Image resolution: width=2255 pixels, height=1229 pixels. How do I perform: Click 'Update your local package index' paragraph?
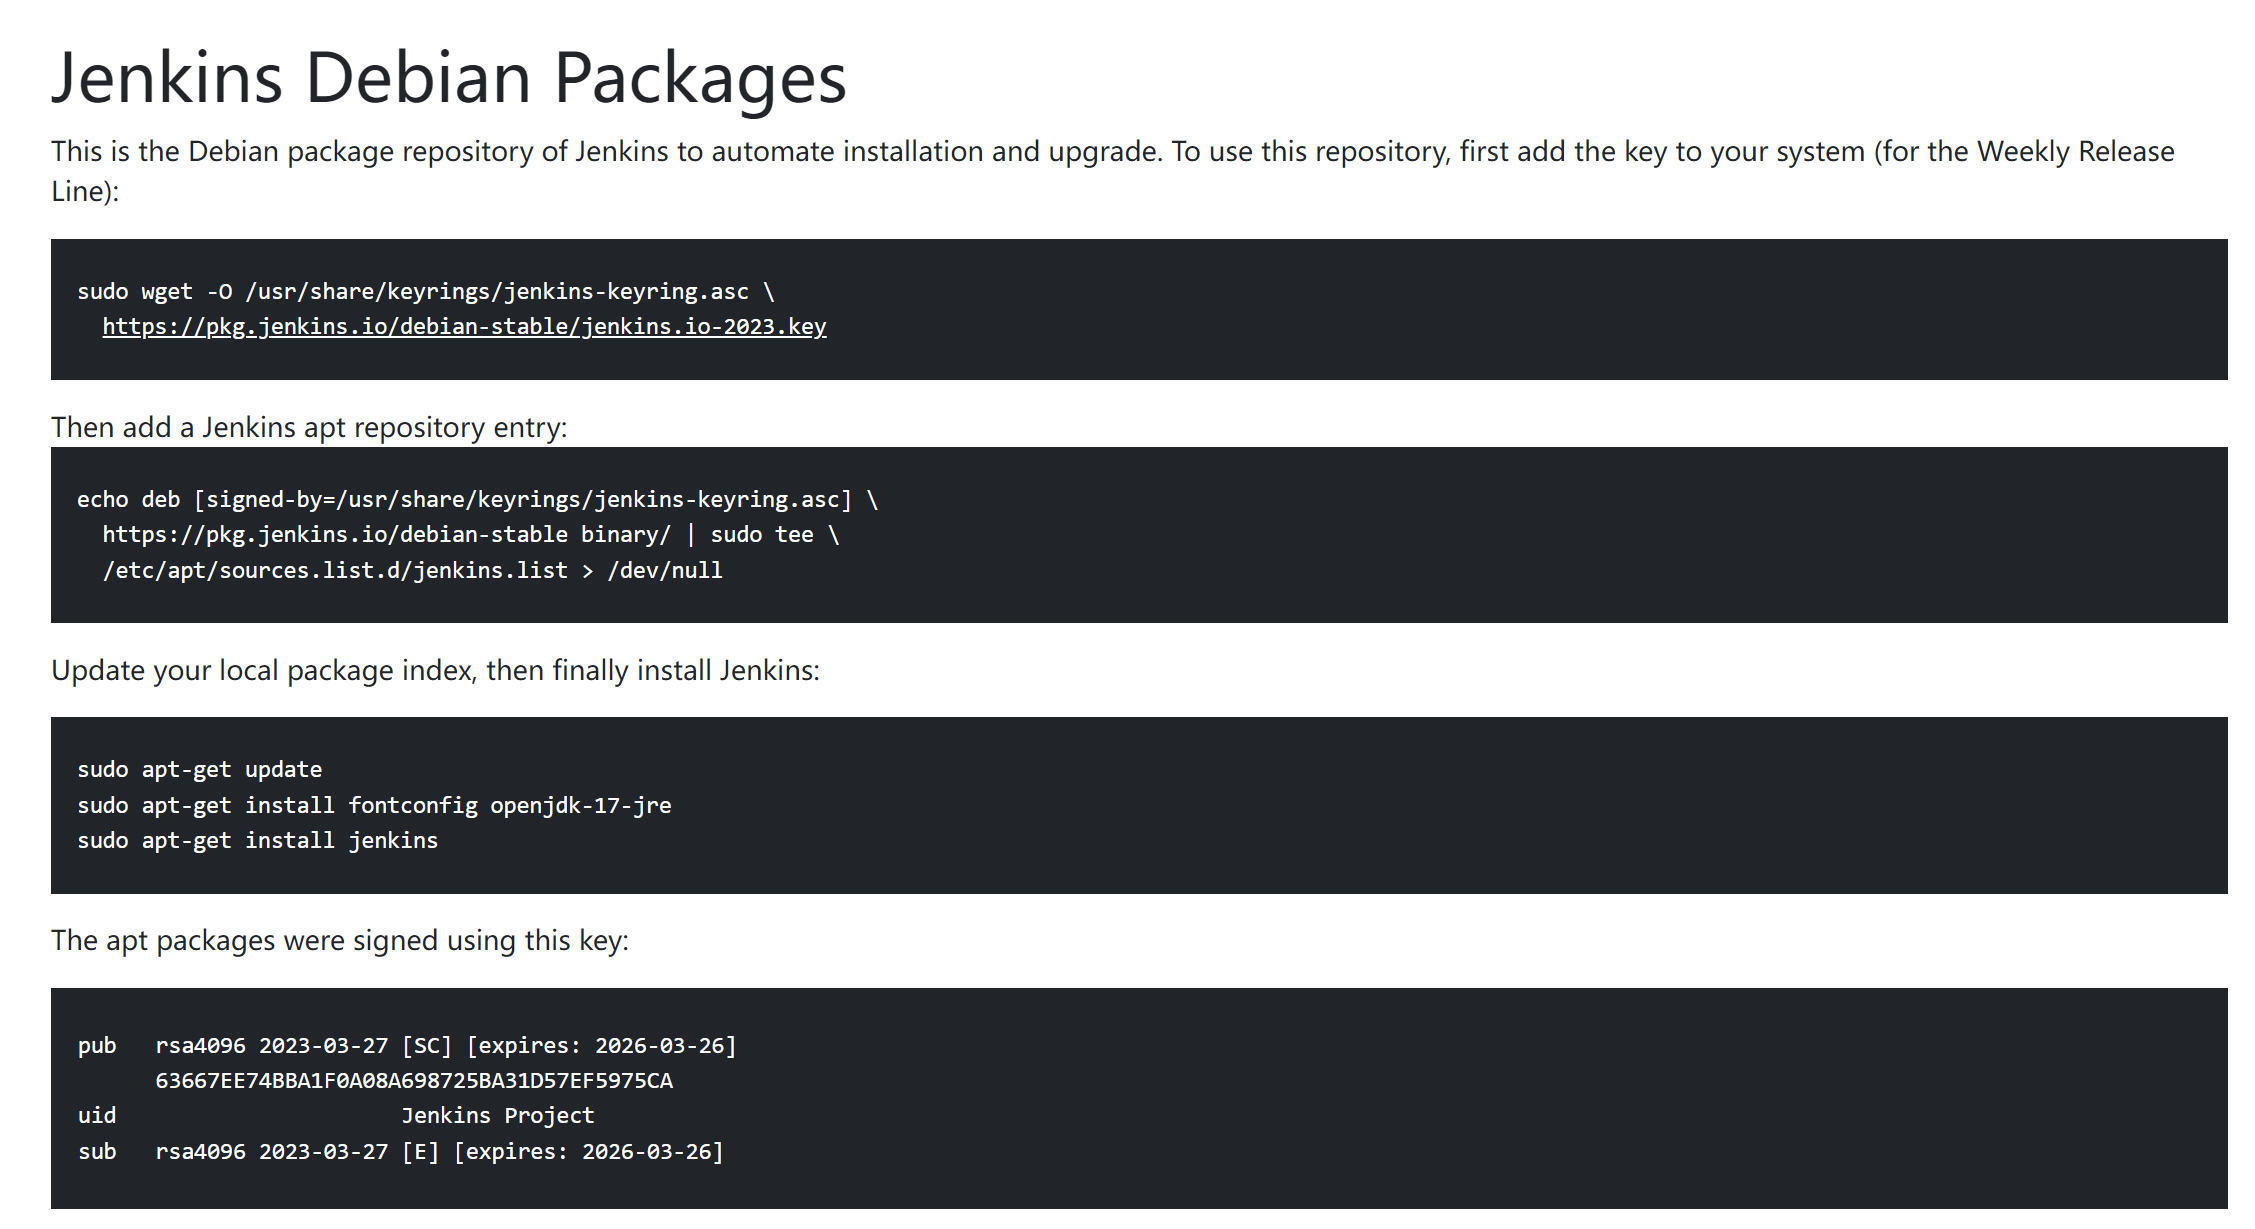[x=435, y=670]
